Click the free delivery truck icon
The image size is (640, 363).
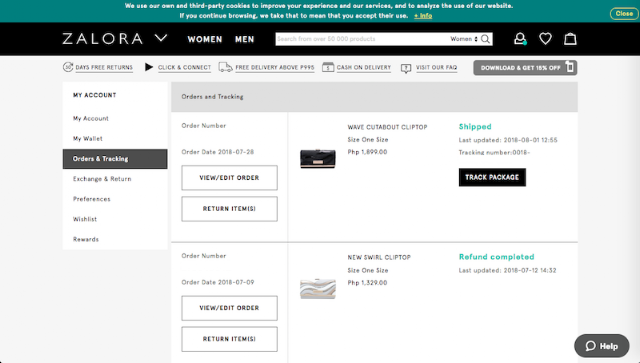(x=225, y=67)
